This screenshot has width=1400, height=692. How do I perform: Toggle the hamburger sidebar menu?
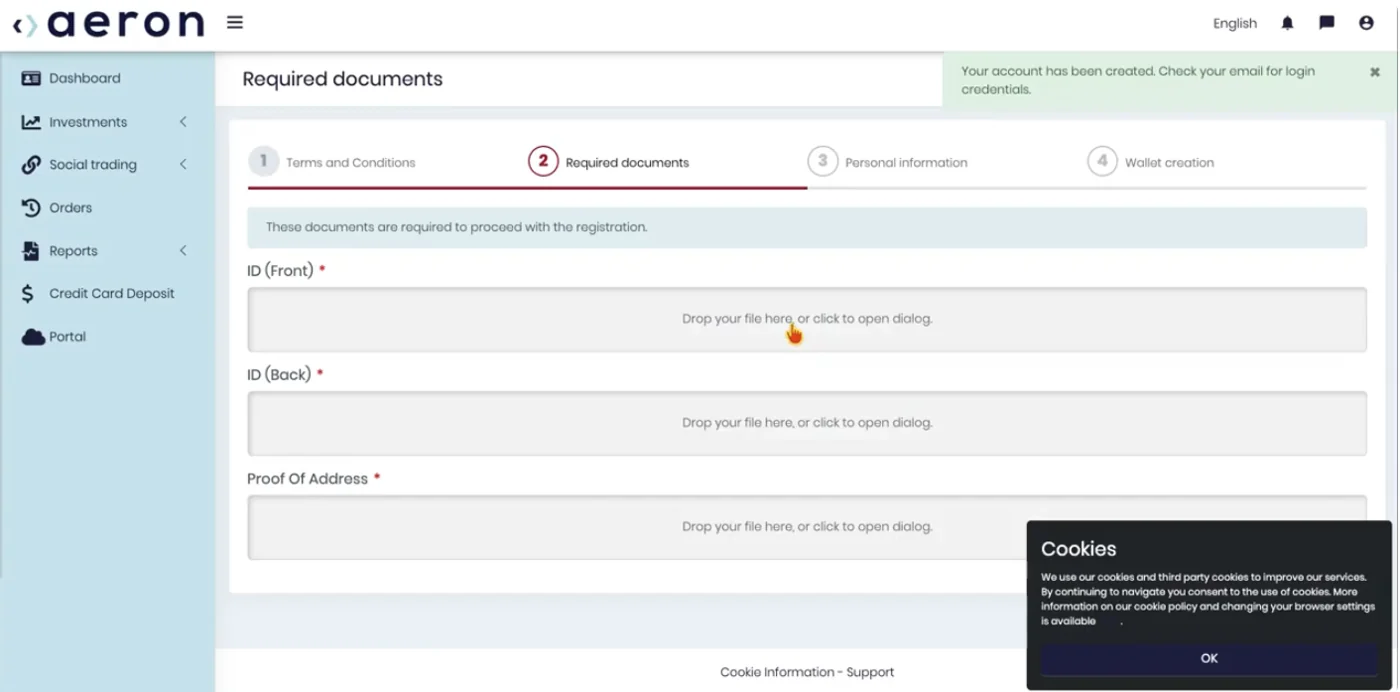tap(235, 22)
